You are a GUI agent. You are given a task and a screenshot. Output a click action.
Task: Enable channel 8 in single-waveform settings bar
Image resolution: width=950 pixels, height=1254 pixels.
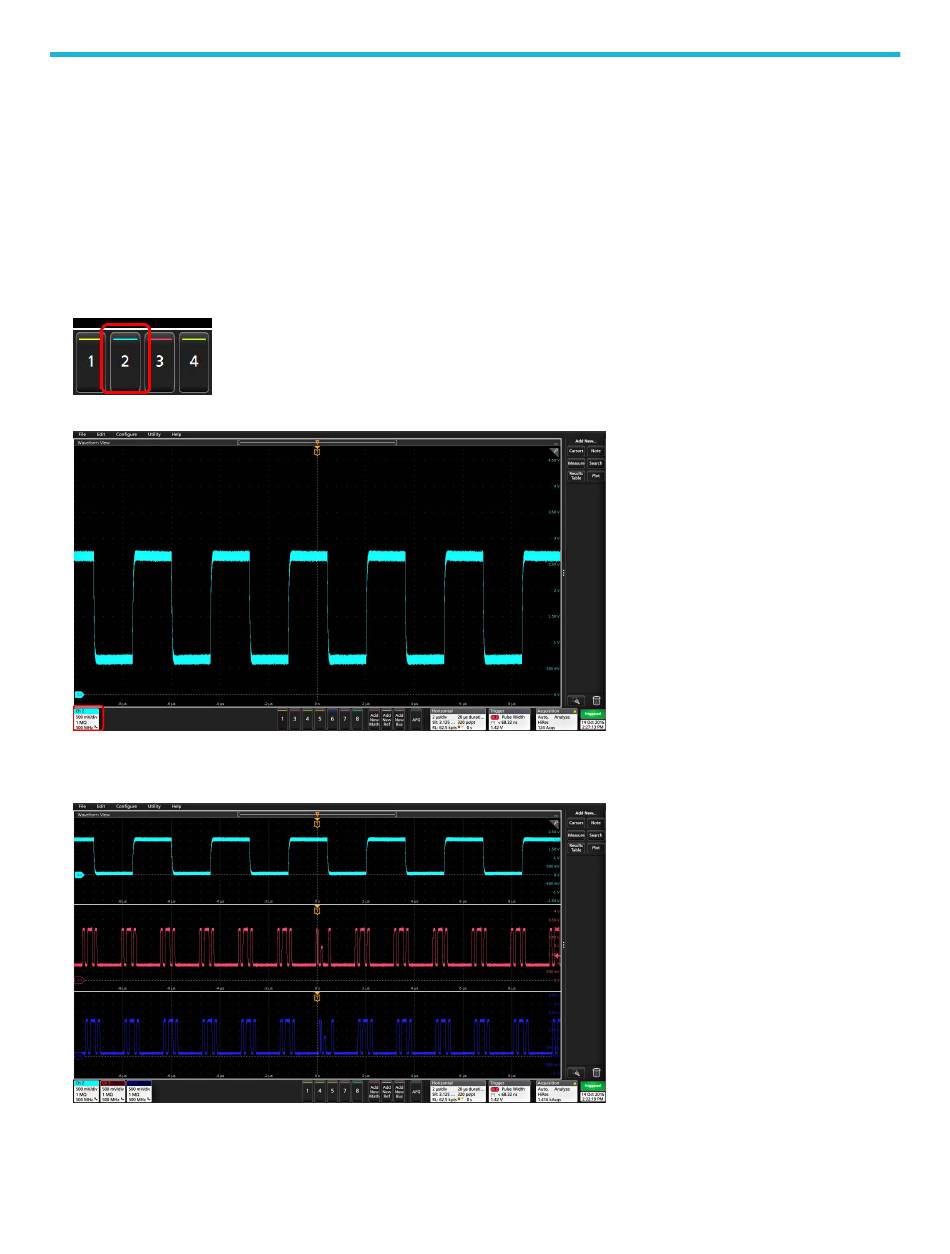357,719
